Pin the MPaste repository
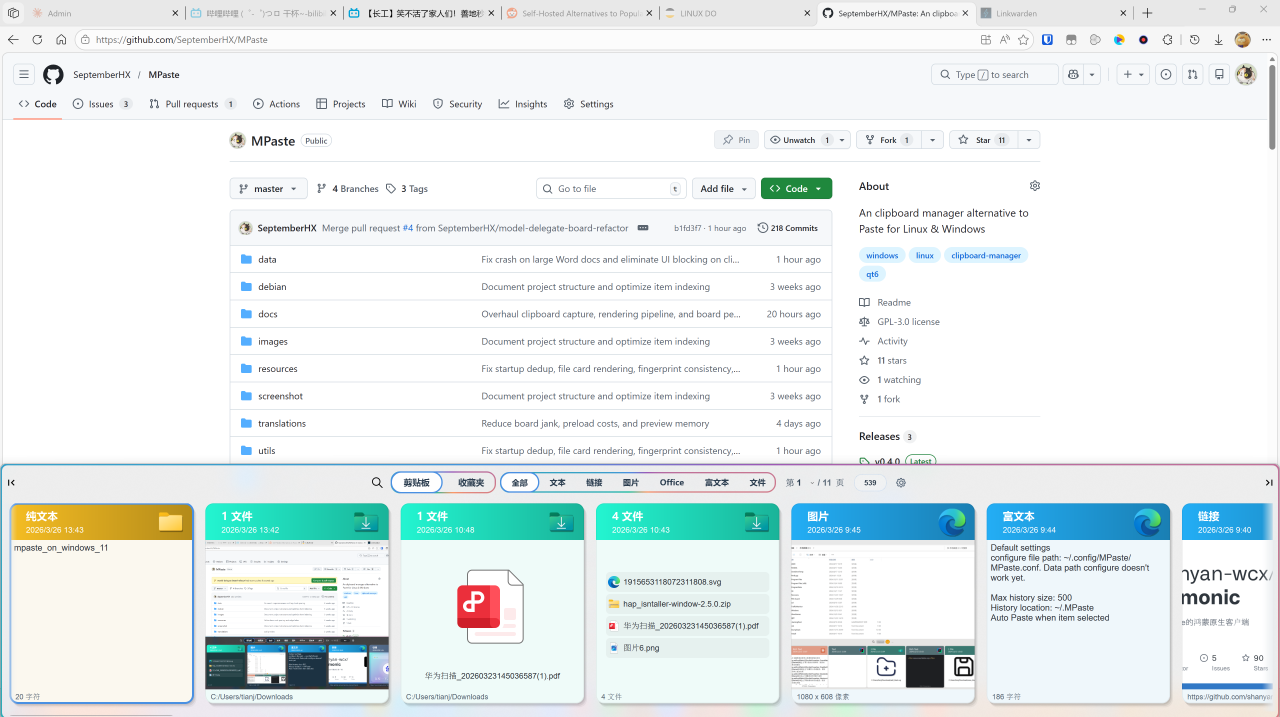This screenshot has width=1280, height=717. (736, 140)
